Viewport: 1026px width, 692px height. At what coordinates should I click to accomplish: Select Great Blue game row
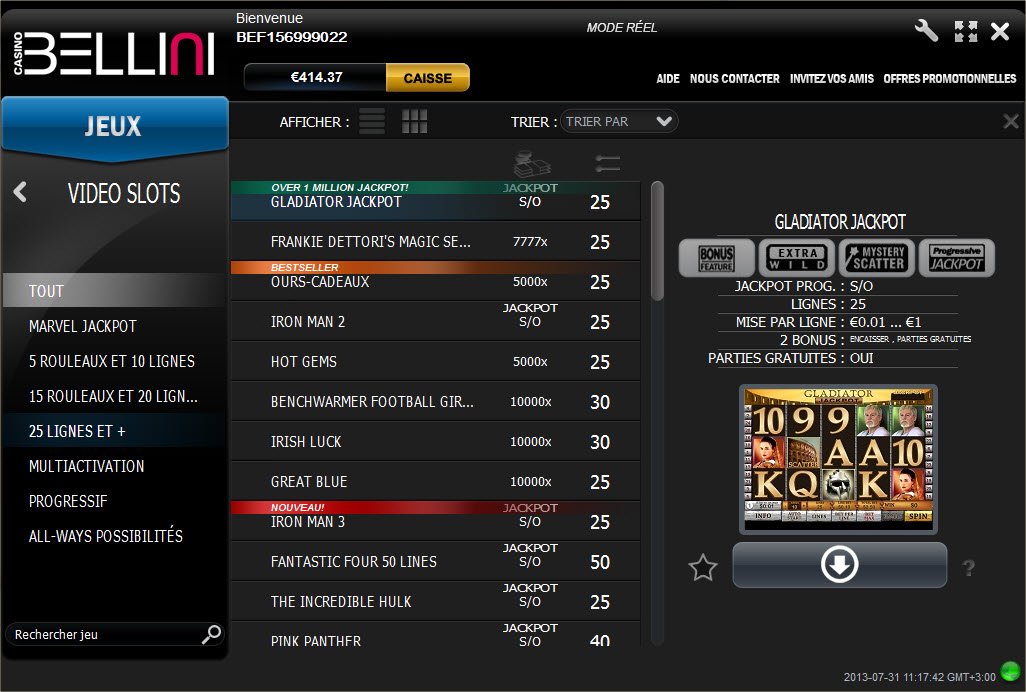[x=435, y=481]
